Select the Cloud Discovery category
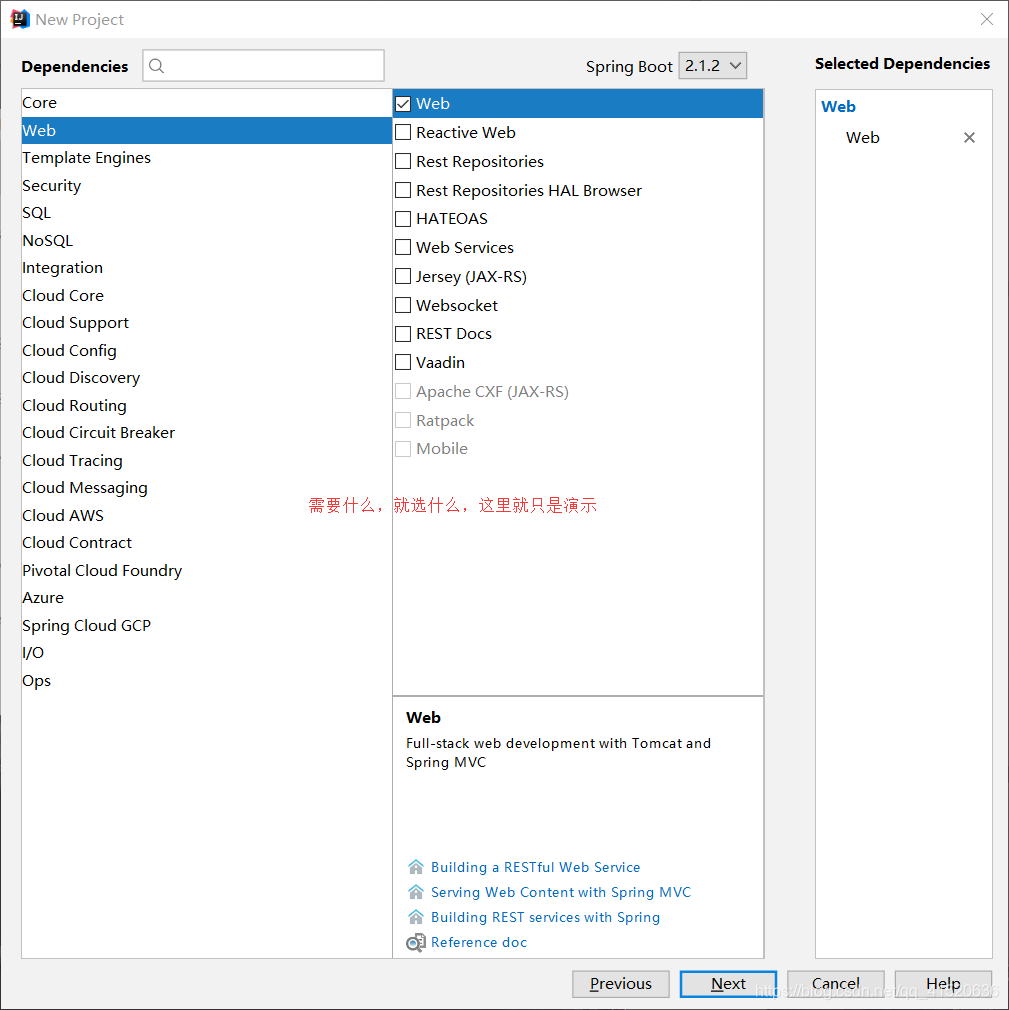 81,377
